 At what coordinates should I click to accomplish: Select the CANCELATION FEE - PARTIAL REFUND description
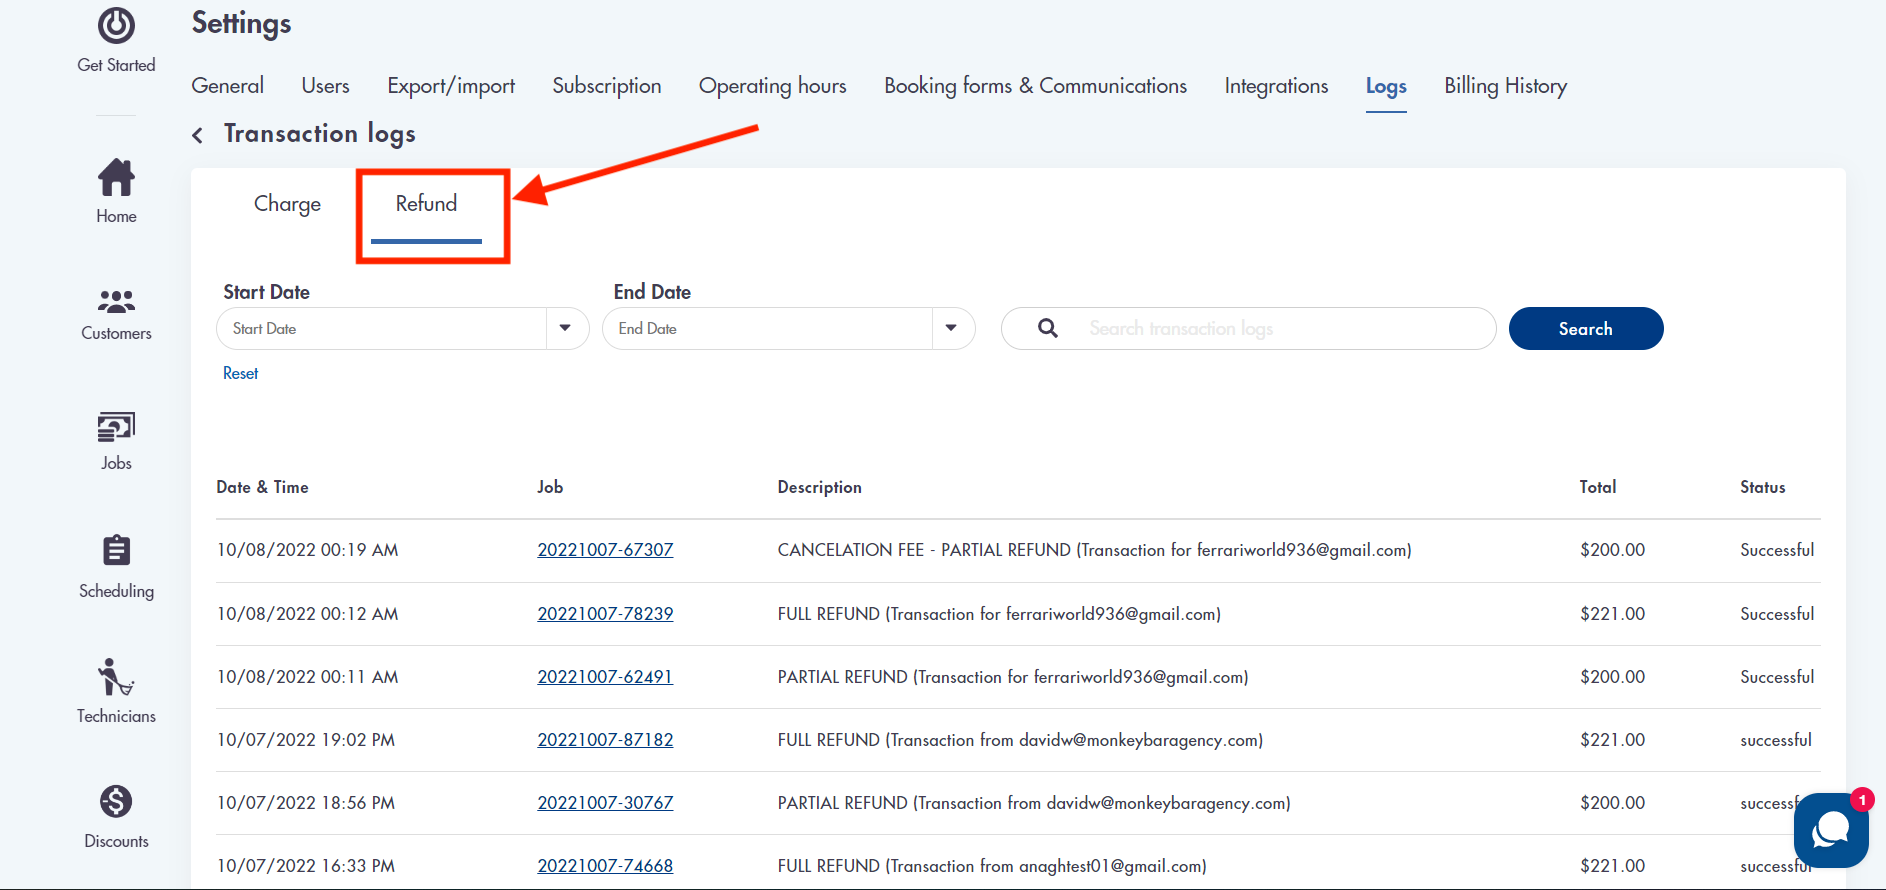[x=1094, y=550]
